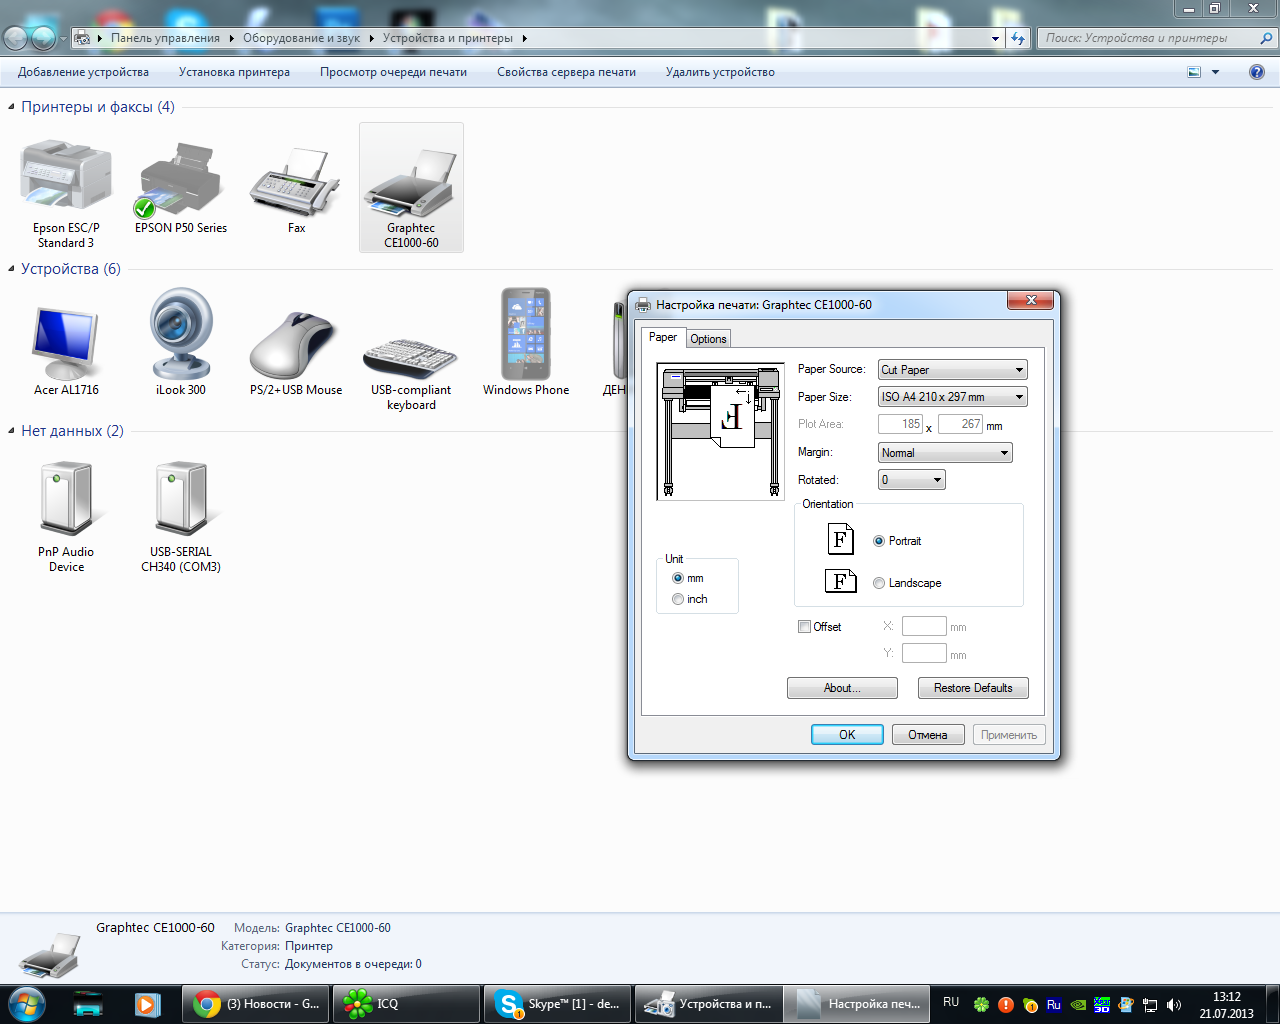Click the Back navigation arrow in Explorer
1280x1024 pixels.
(16, 38)
